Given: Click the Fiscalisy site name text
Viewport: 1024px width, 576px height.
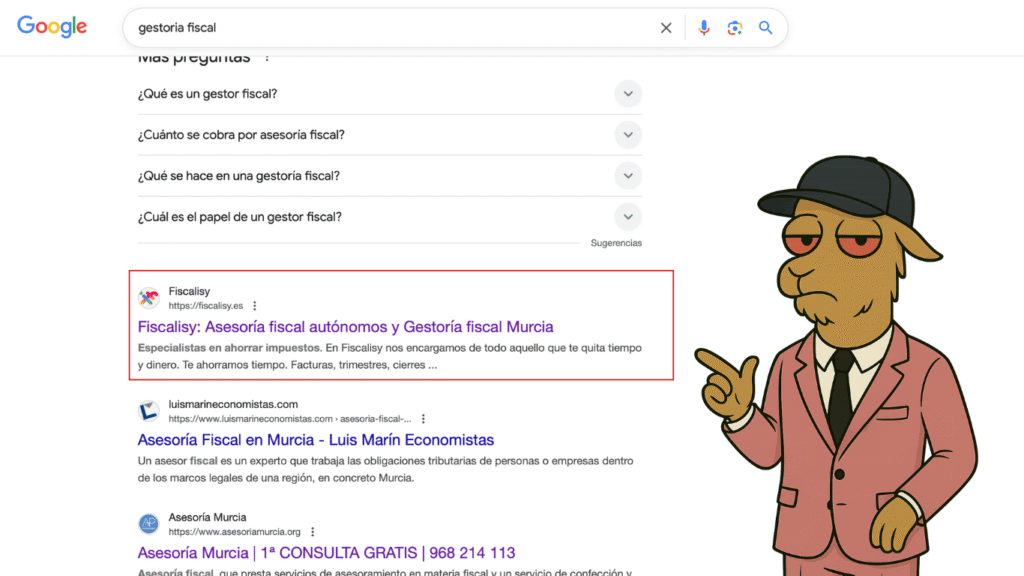Looking at the screenshot, I should [x=189, y=291].
